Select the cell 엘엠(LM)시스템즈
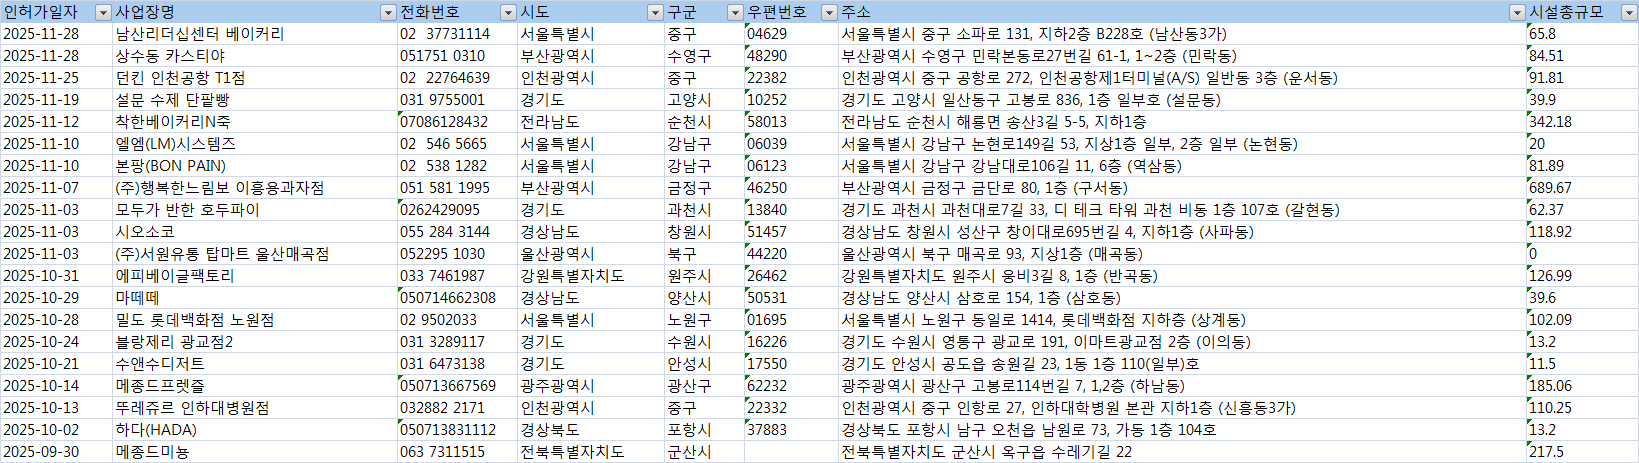The height and width of the screenshot is (463, 1639). pos(255,144)
